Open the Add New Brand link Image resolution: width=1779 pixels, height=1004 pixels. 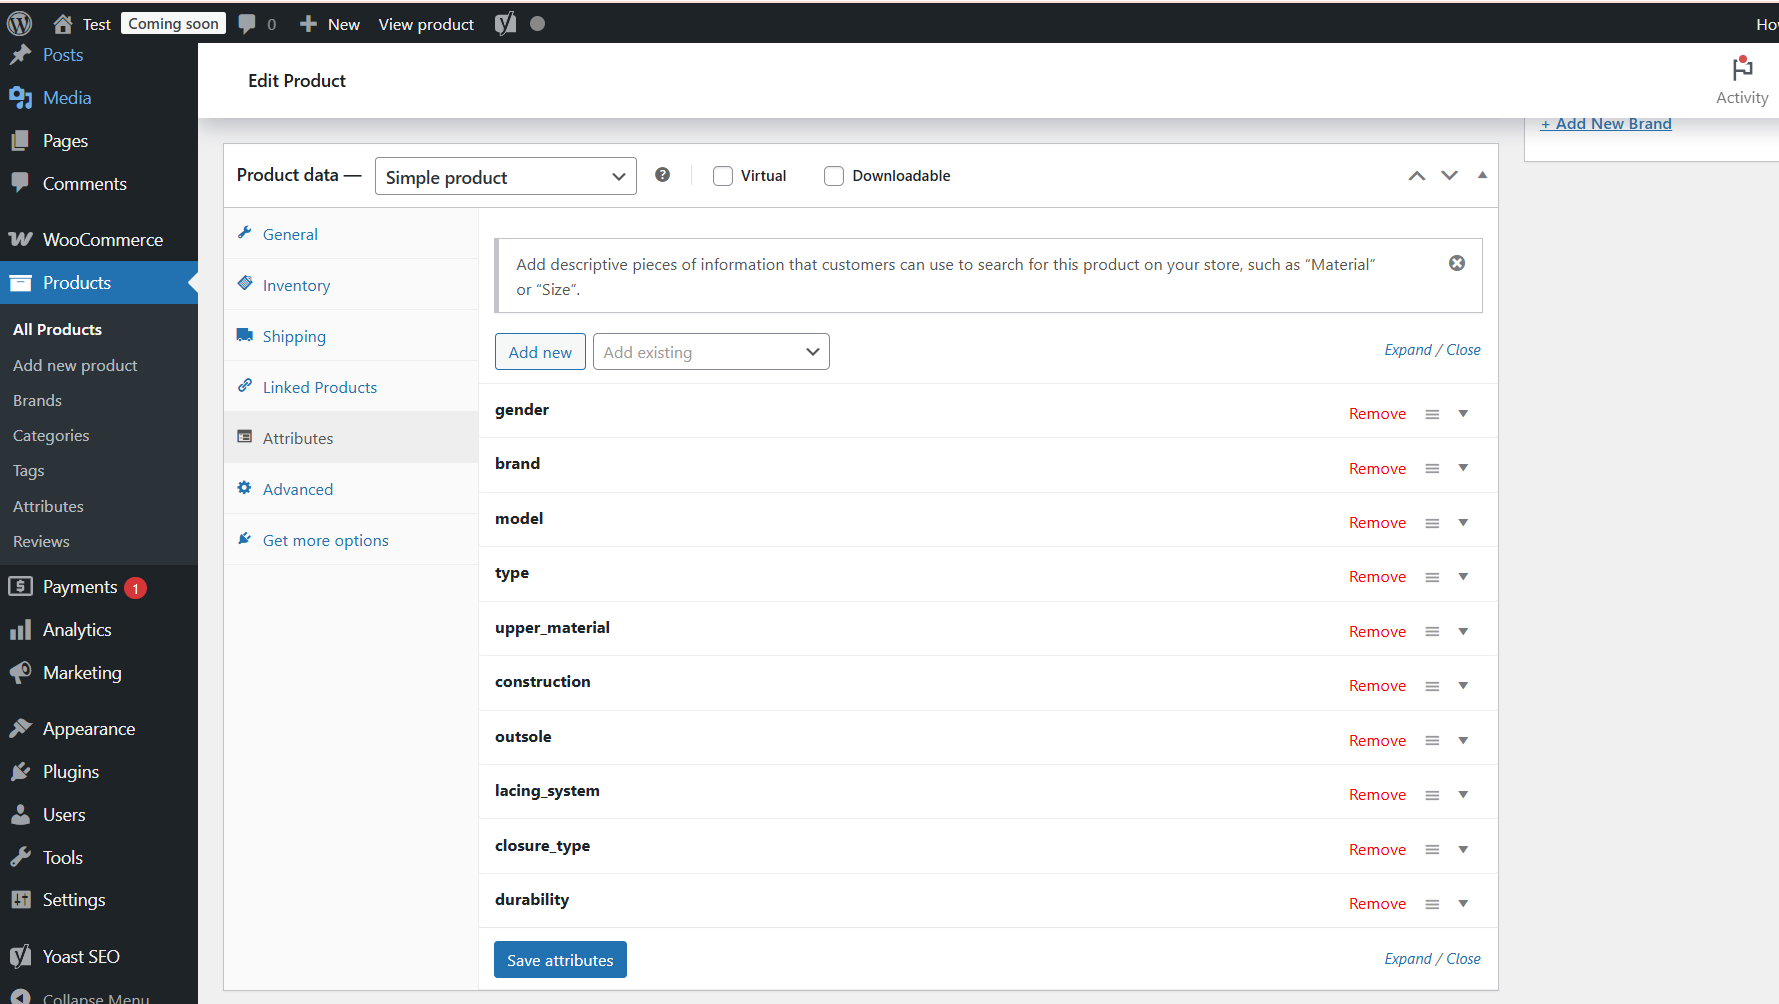[1606, 122]
